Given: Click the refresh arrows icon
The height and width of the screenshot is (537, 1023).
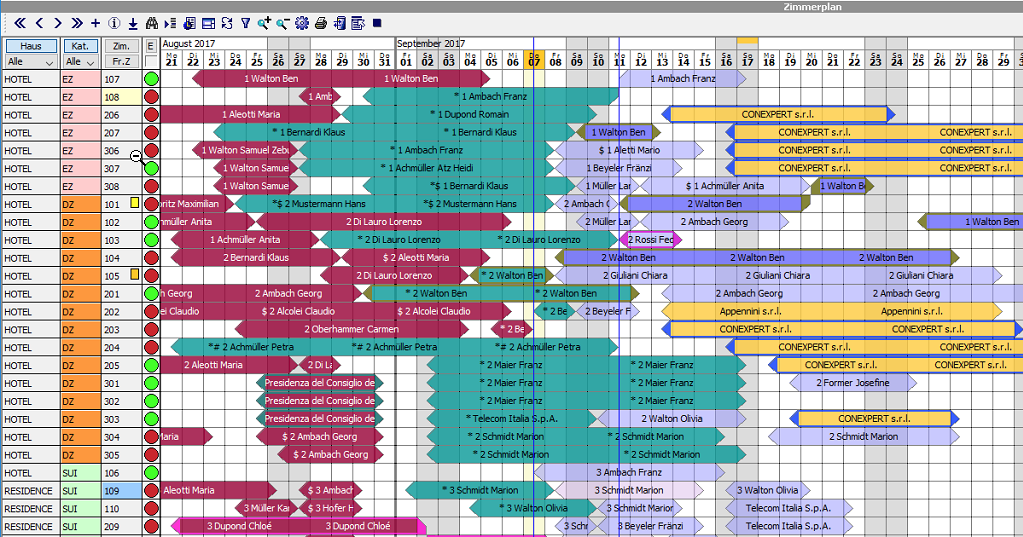Looking at the screenshot, I should click(x=226, y=23).
